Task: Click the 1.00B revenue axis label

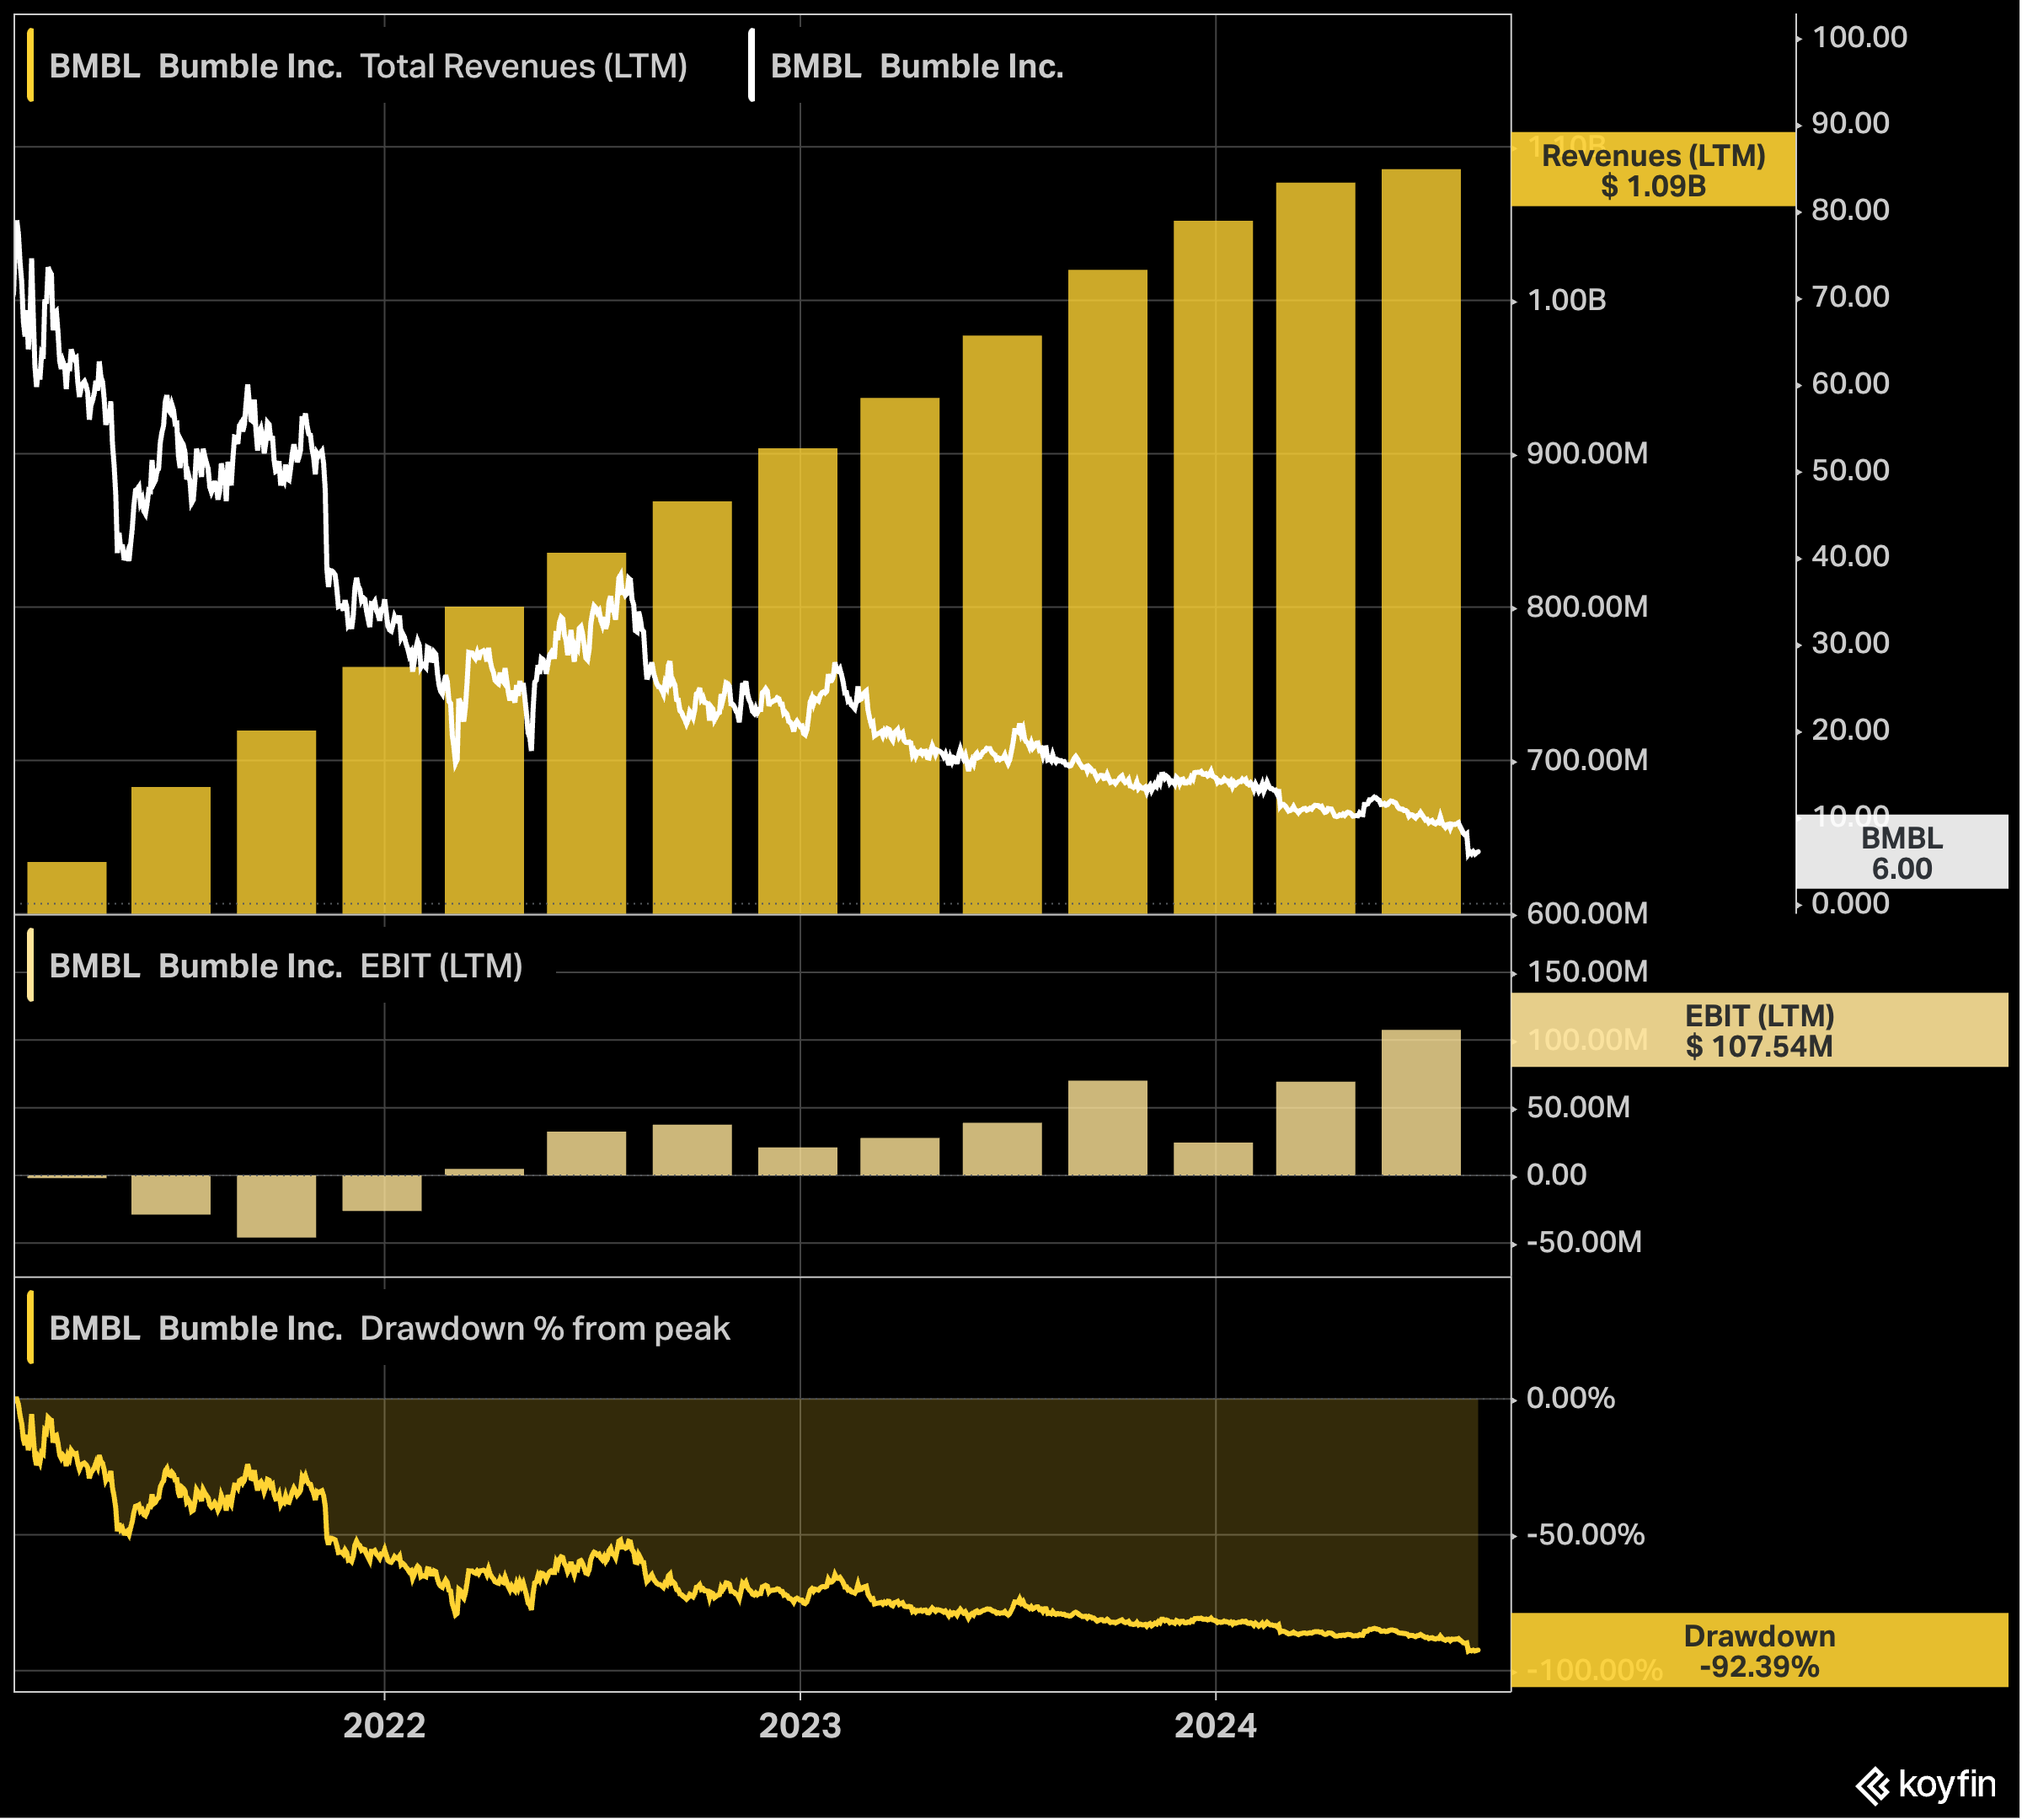Action: 1568,300
